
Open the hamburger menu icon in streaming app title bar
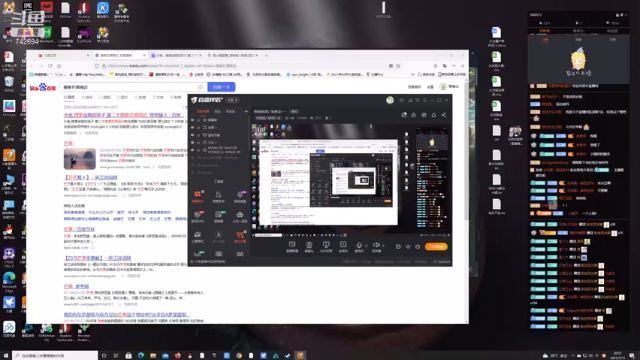[424, 100]
